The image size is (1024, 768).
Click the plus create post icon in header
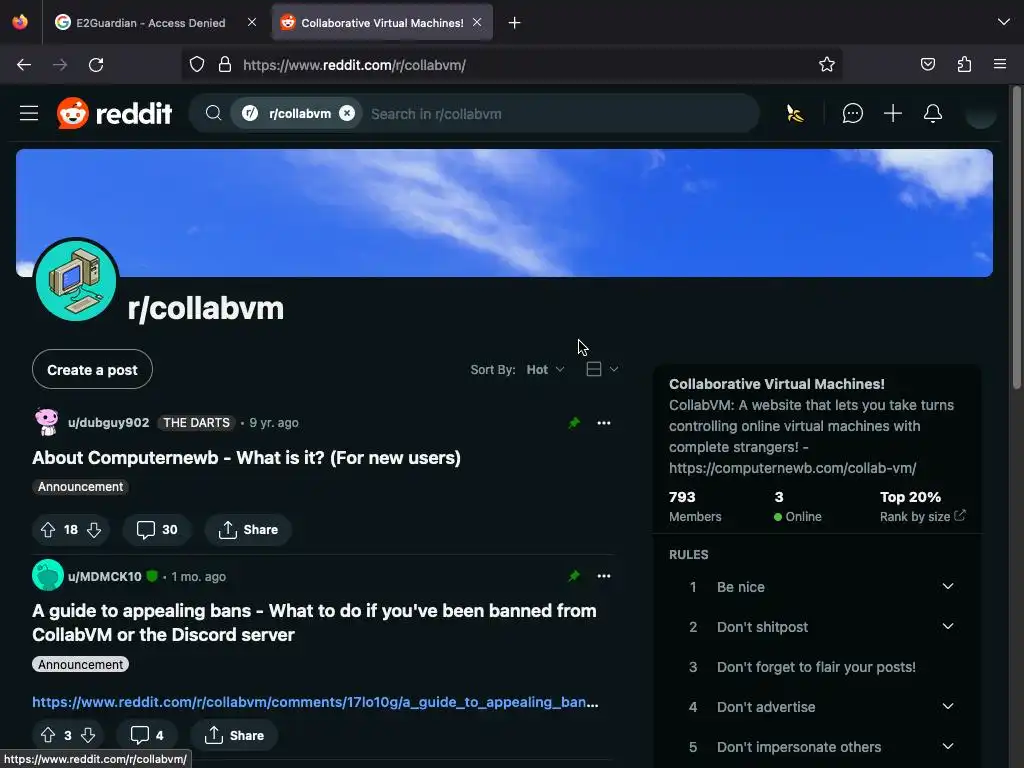[893, 114]
